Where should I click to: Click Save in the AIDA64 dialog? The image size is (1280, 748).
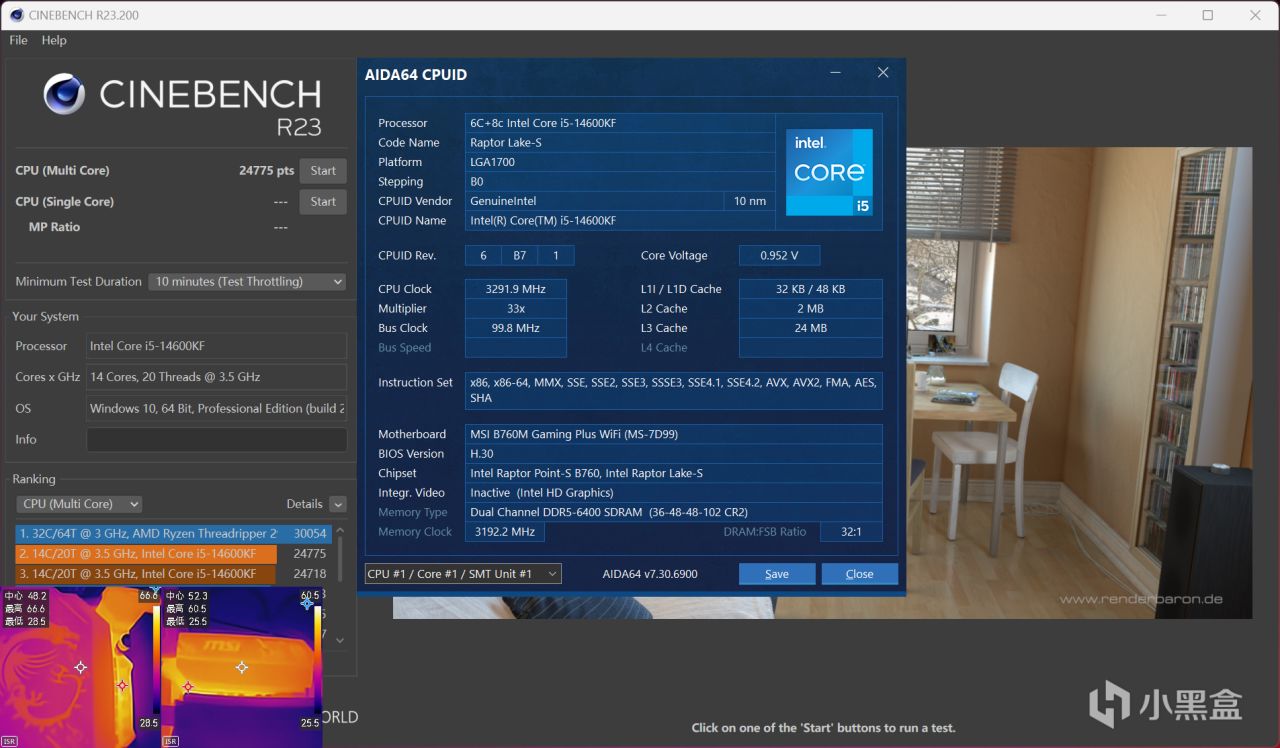[776, 574]
